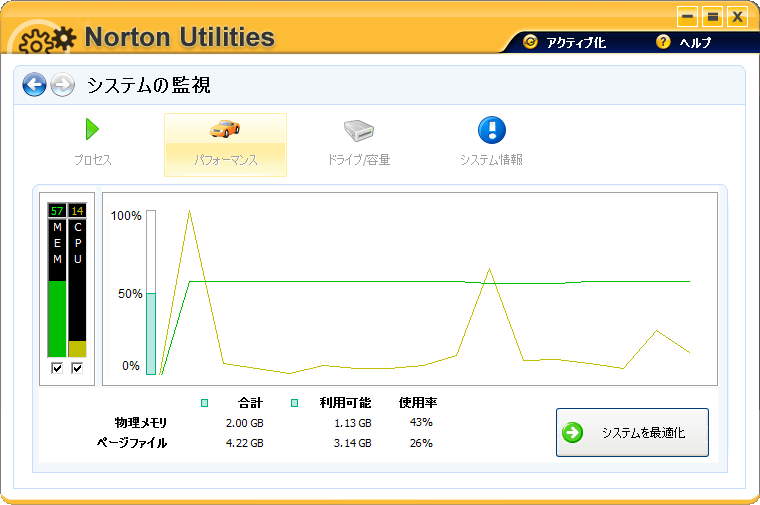Uncheck the MEM graph checkbox

[57, 368]
